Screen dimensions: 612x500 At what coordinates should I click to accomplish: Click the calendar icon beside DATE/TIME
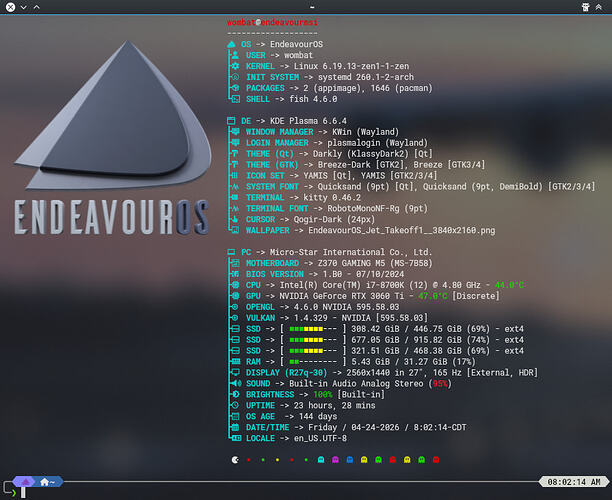235,427
